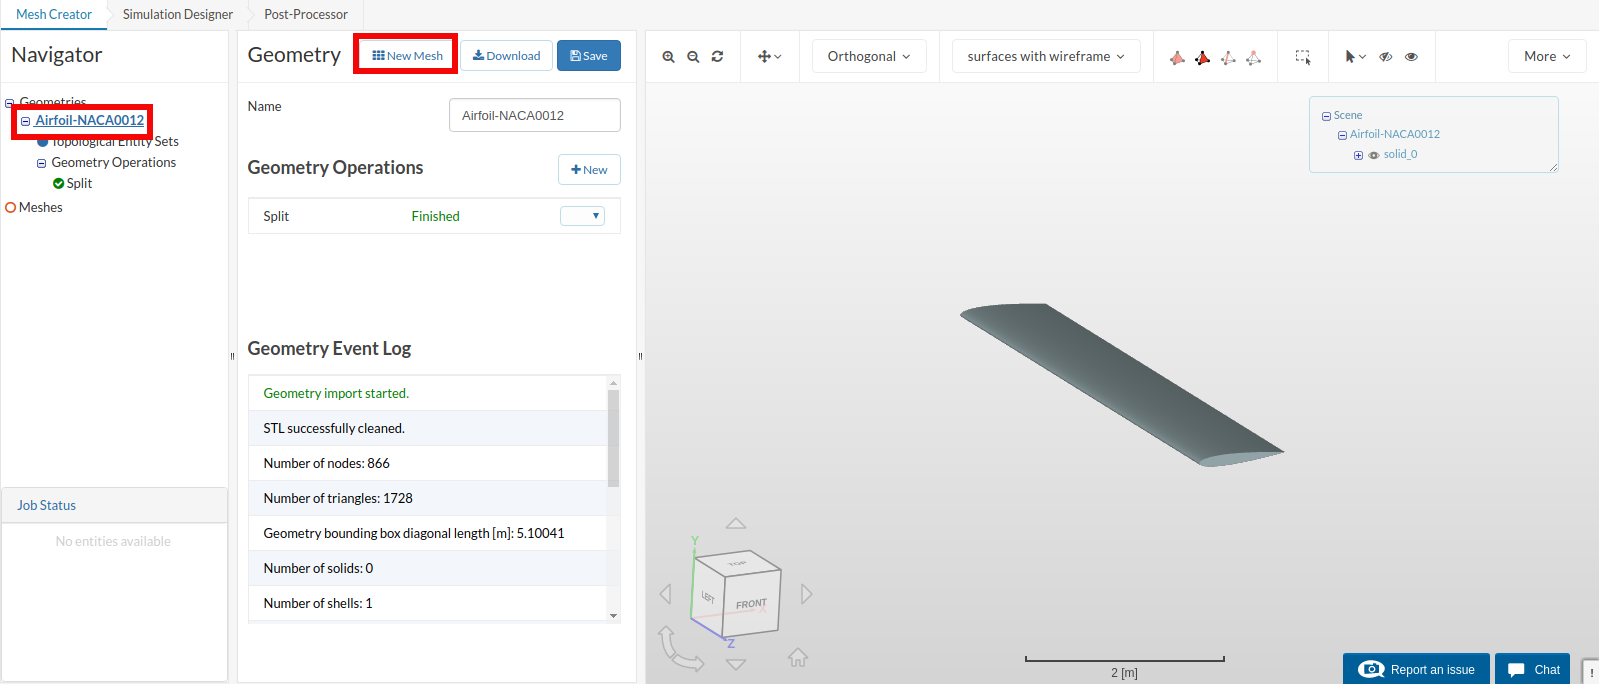The height and width of the screenshot is (684, 1599).
Task: Expand the solid_0 node
Action: point(1358,155)
